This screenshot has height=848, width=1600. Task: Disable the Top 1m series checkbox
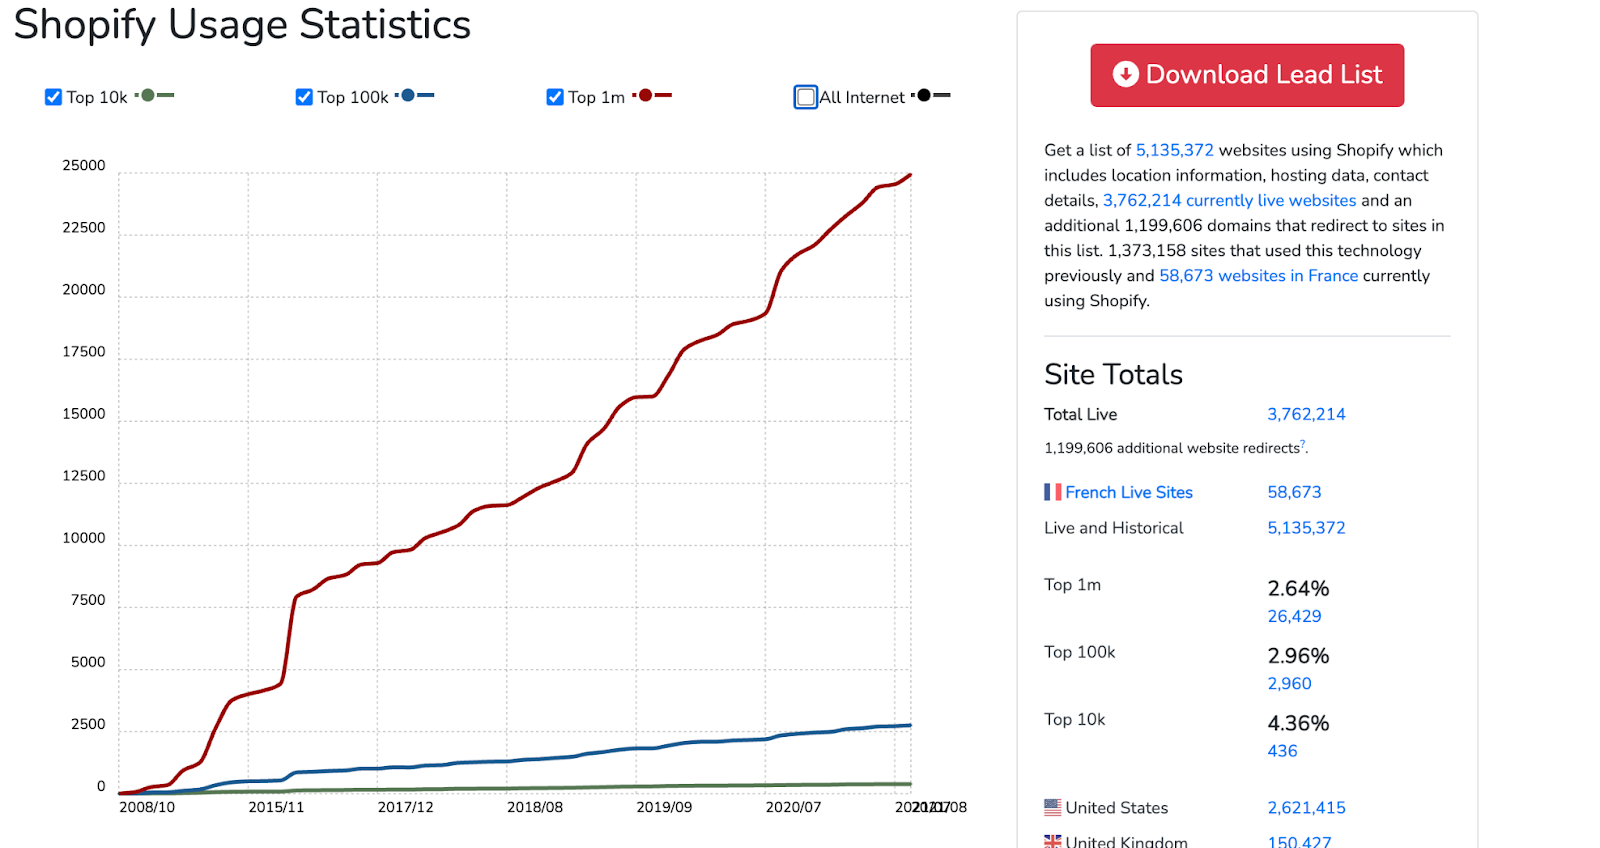[555, 97]
